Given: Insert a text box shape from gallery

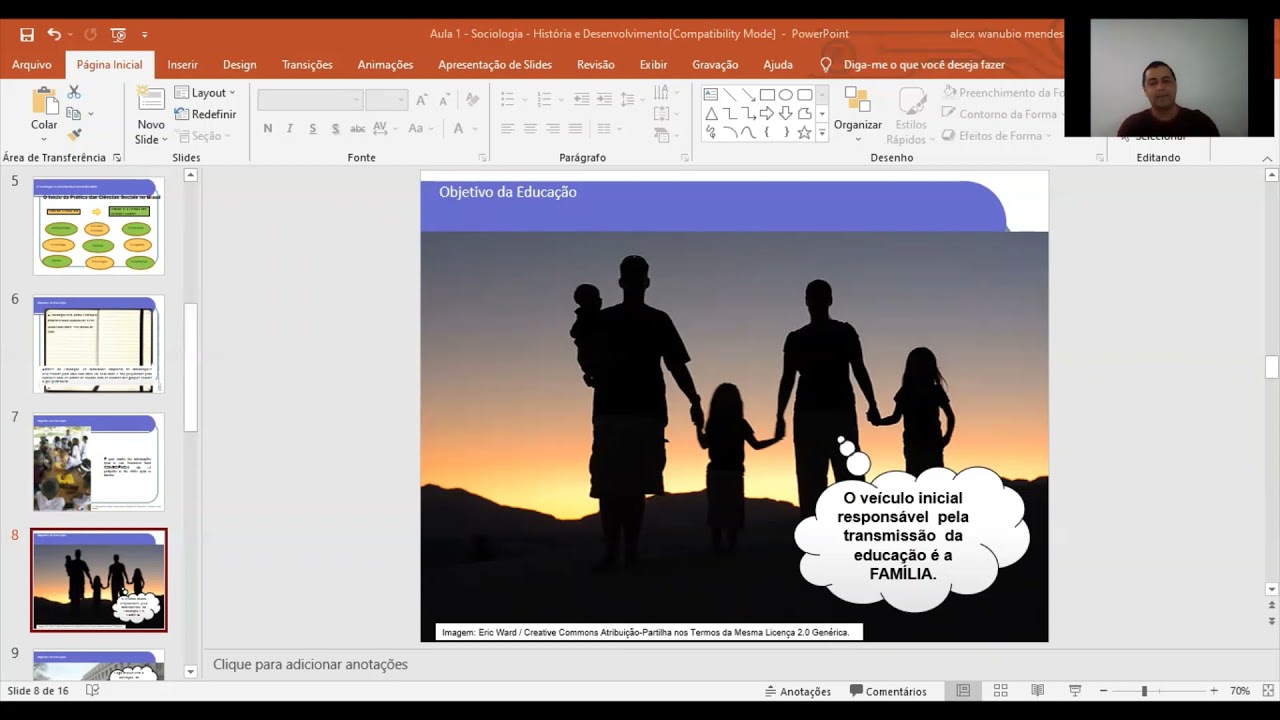Looking at the screenshot, I should pos(711,95).
